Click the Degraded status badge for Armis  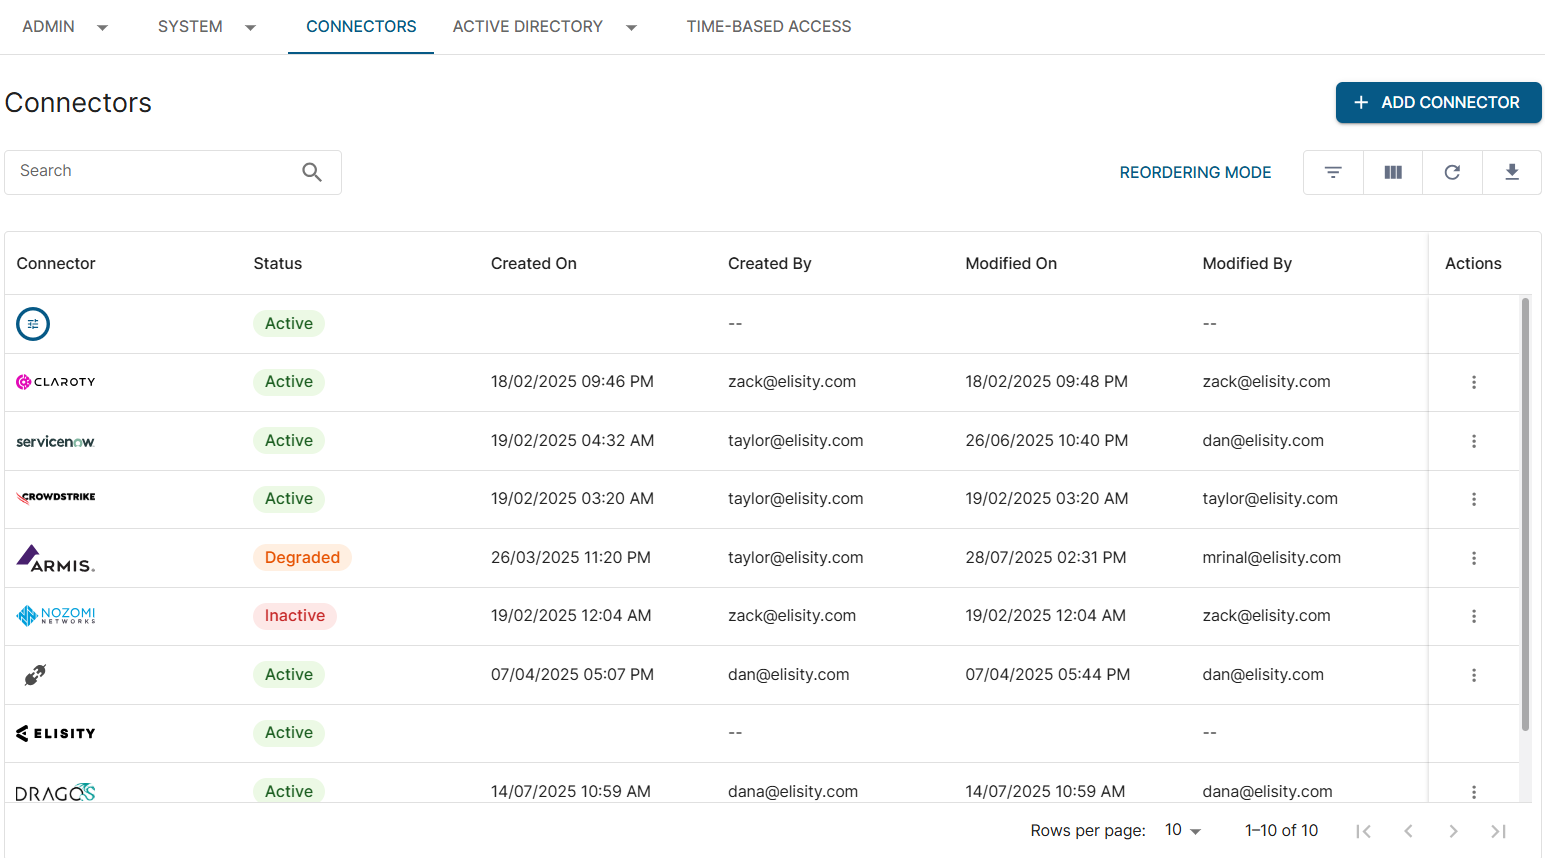(302, 557)
